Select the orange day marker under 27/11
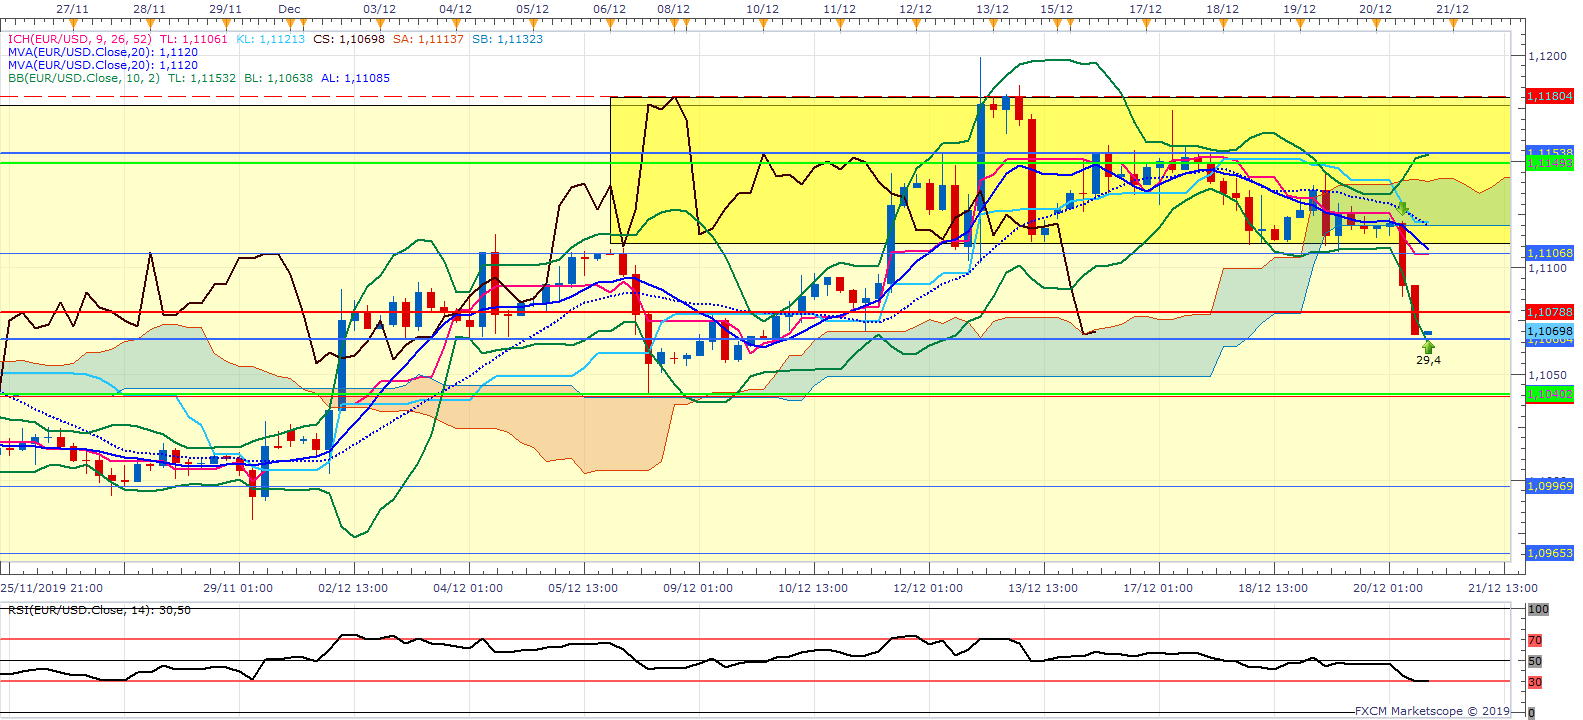The height and width of the screenshot is (720, 1583). click(x=71, y=22)
